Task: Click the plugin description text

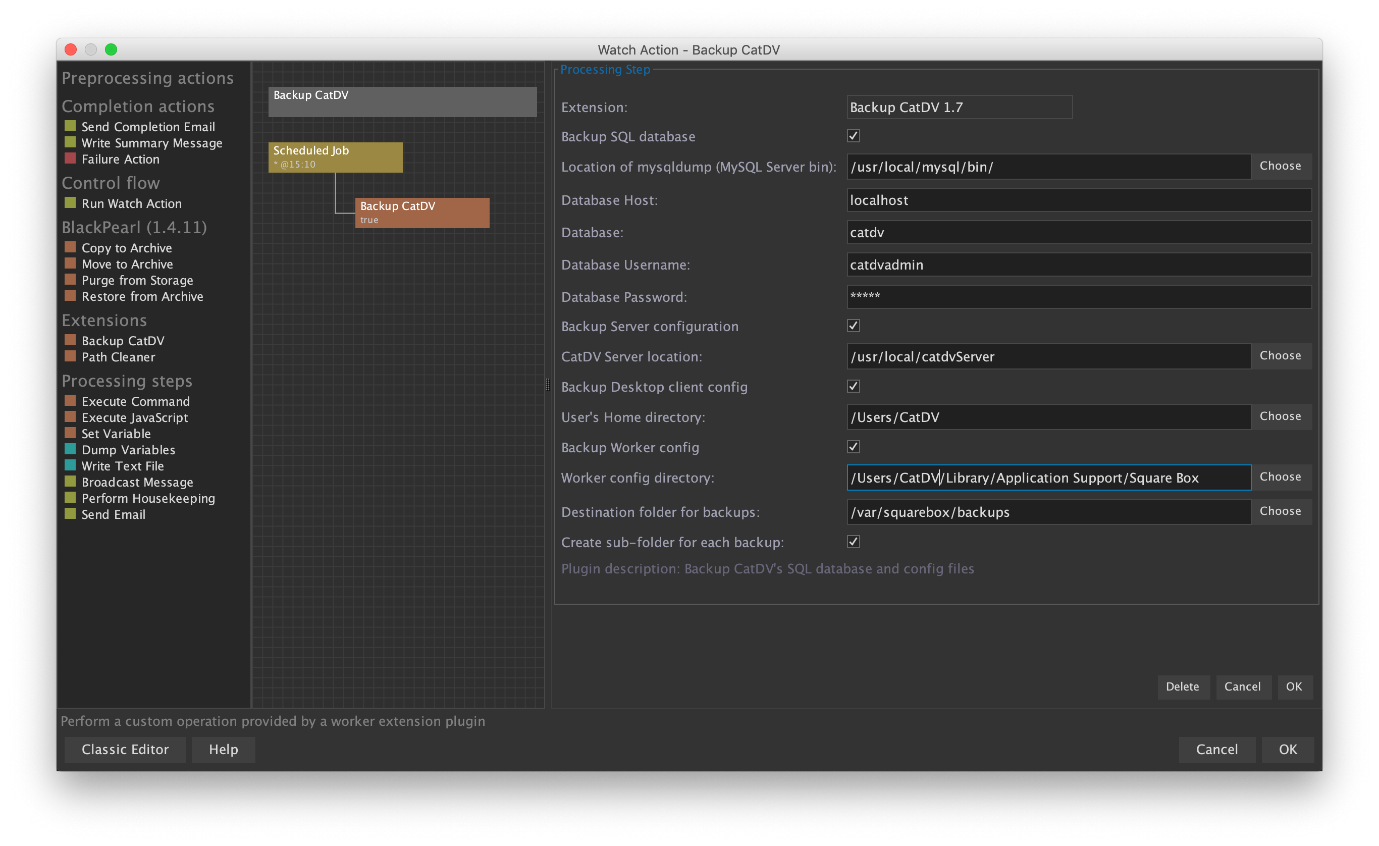Action: pos(768,569)
